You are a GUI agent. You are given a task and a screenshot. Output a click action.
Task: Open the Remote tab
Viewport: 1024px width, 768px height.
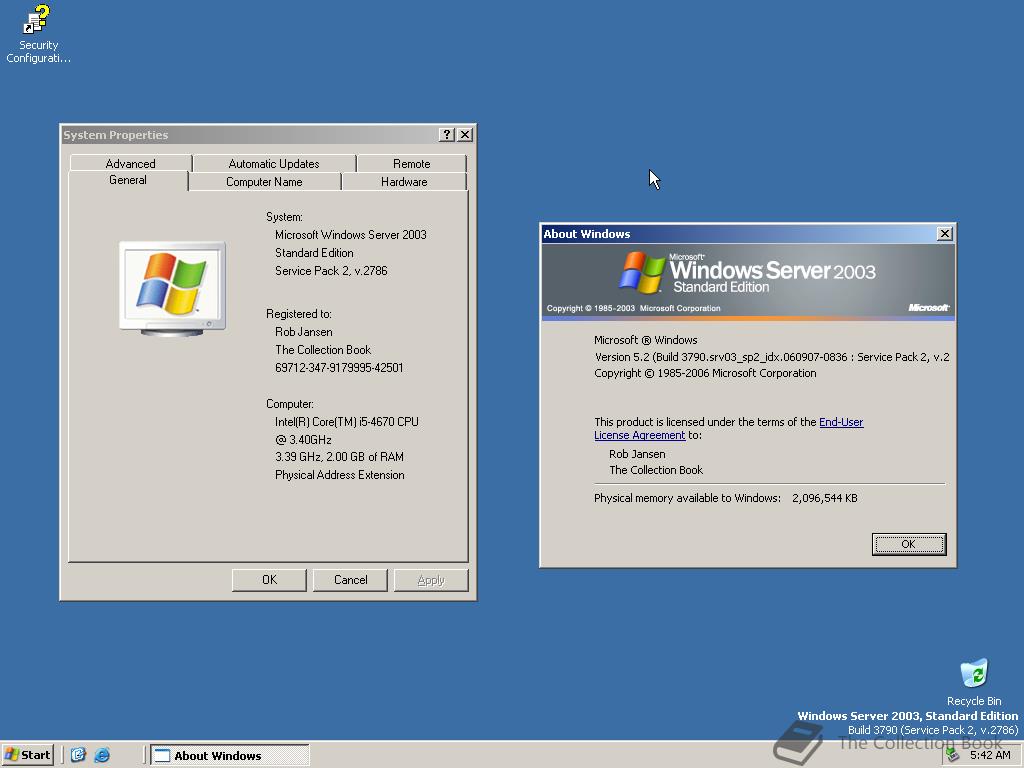coord(411,163)
